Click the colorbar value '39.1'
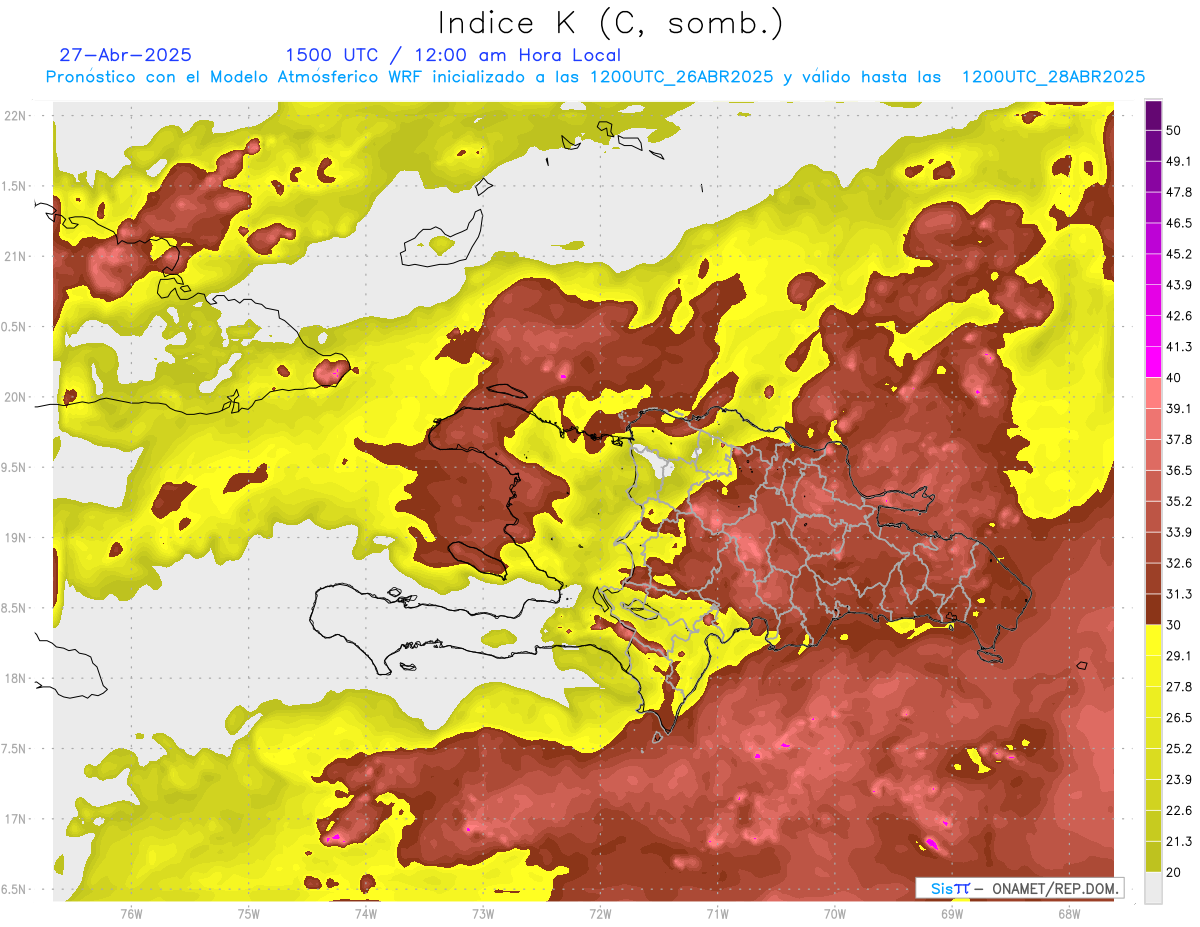1200x927 pixels. point(1179,408)
